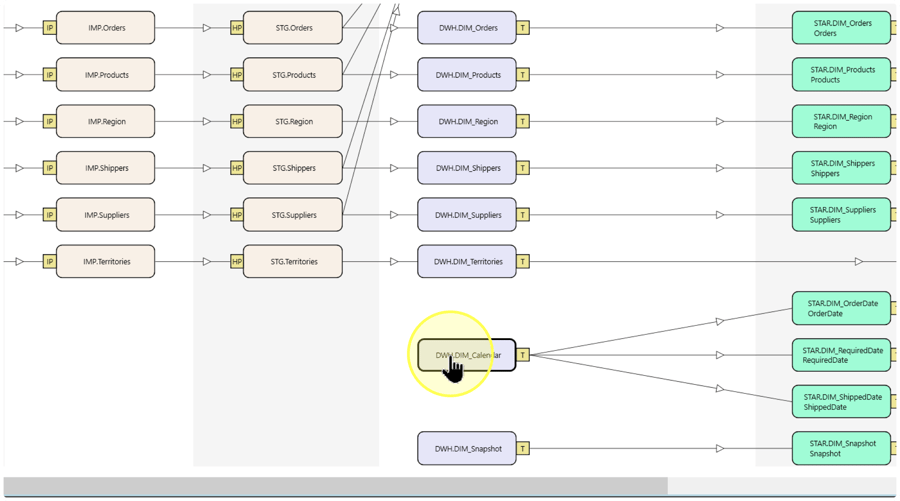900x501 pixels.
Task: Click the horizontal scrollbar thumb
Action: (x=335, y=486)
